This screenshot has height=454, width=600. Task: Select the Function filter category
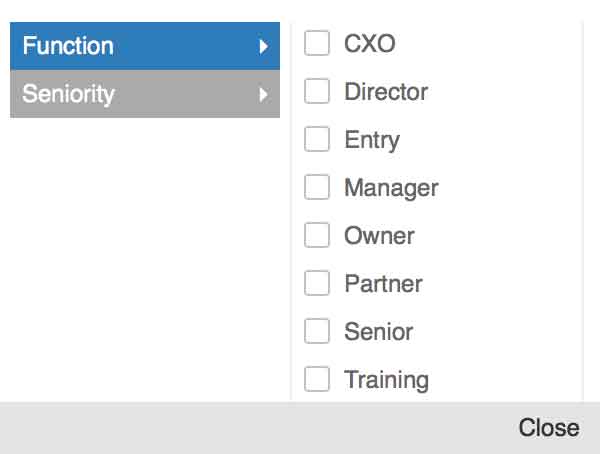68,46
